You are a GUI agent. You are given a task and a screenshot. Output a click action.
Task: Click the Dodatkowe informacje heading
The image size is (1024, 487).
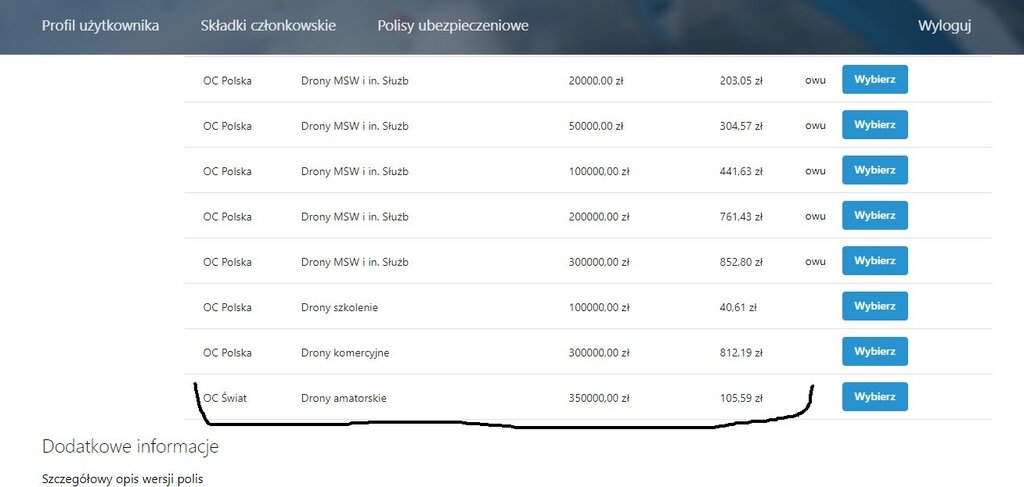pos(130,446)
